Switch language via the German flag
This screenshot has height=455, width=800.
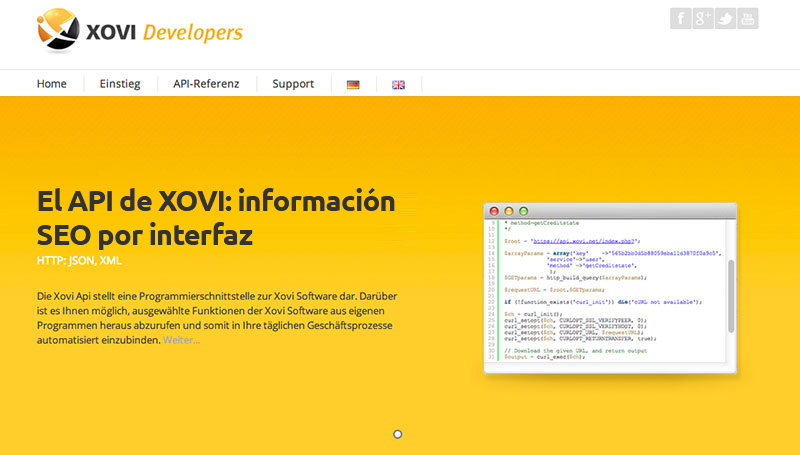(x=353, y=85)
